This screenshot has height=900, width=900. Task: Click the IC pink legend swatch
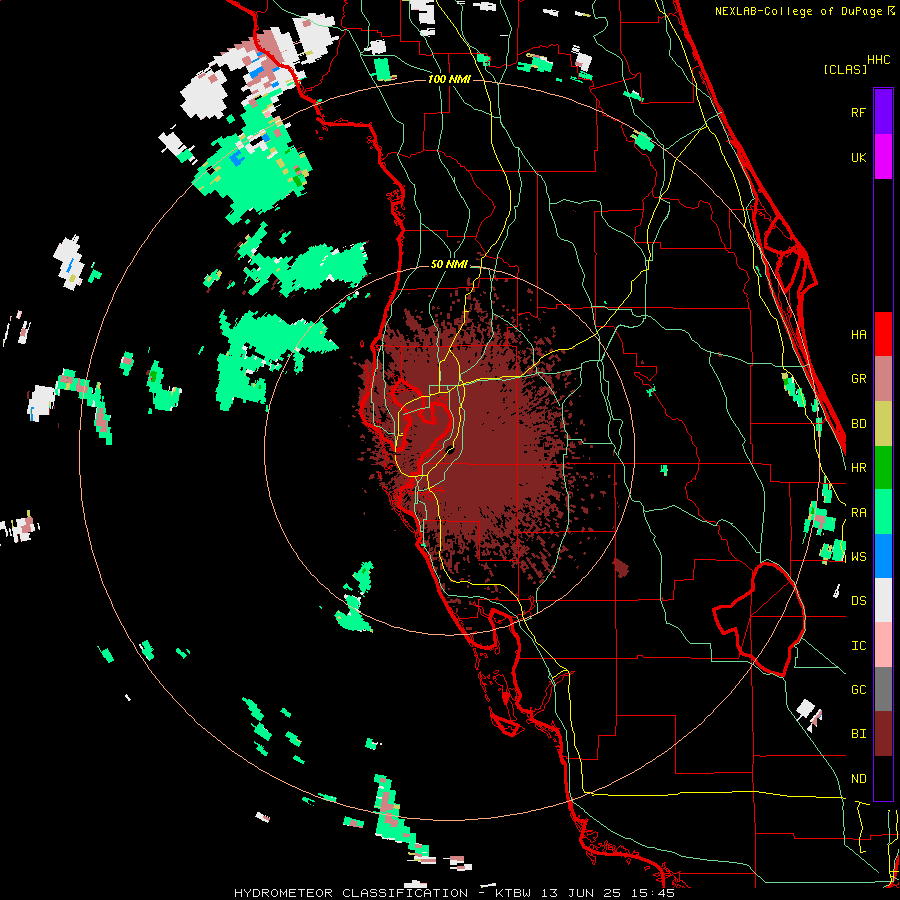click(883, 645)
